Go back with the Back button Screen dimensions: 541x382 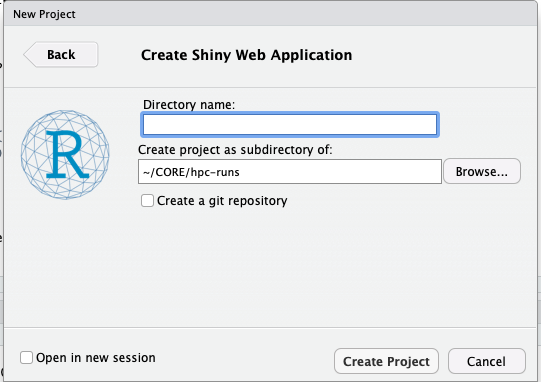[x=61, y=55]
